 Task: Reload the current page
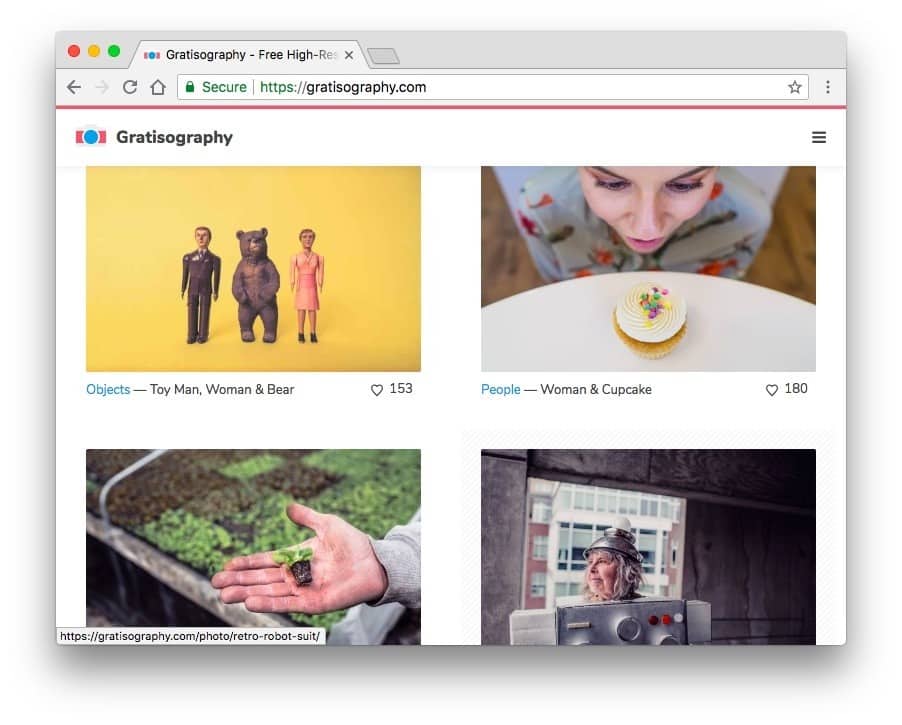[x=129, y=87]
